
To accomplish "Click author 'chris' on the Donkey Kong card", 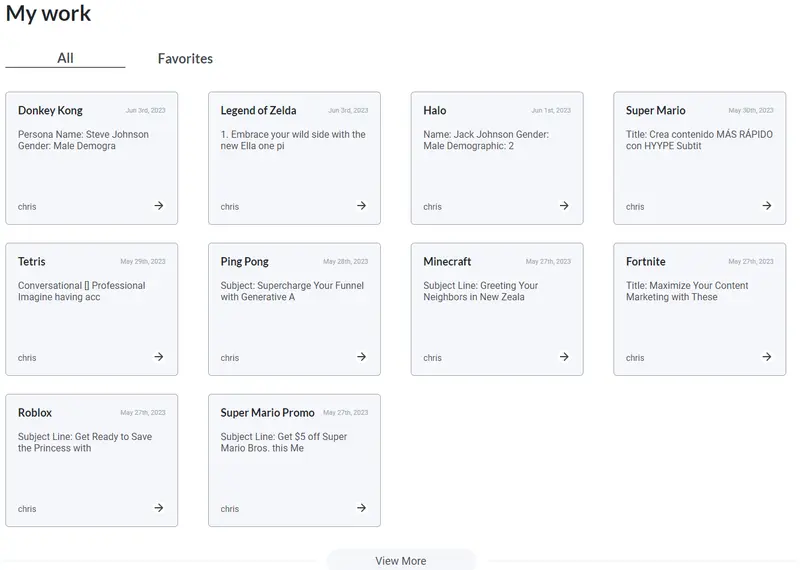I will pos(27,207).
